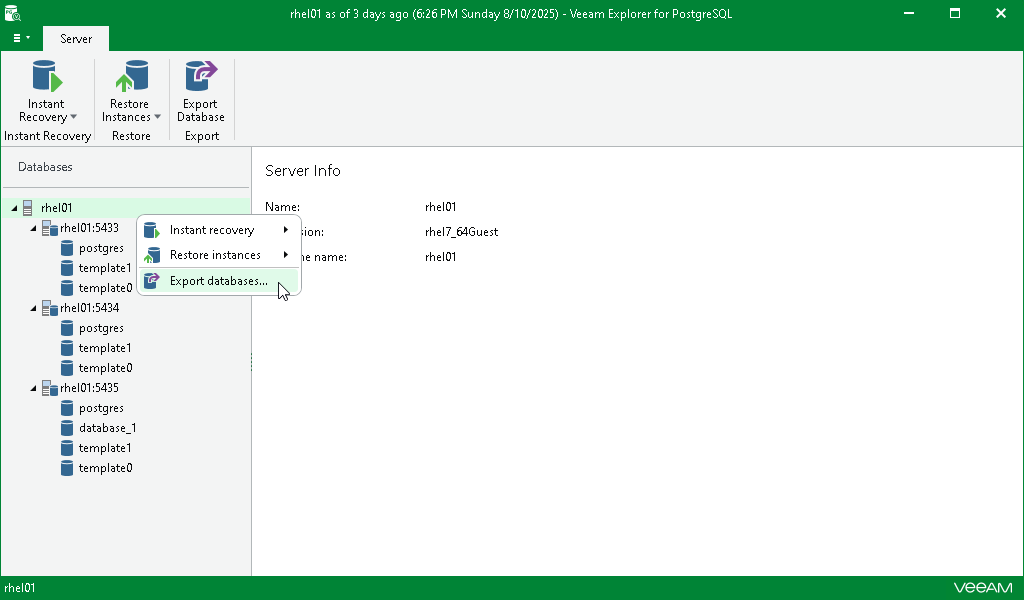Open Instant recovery submenu arrow

(x=286, y=230)
